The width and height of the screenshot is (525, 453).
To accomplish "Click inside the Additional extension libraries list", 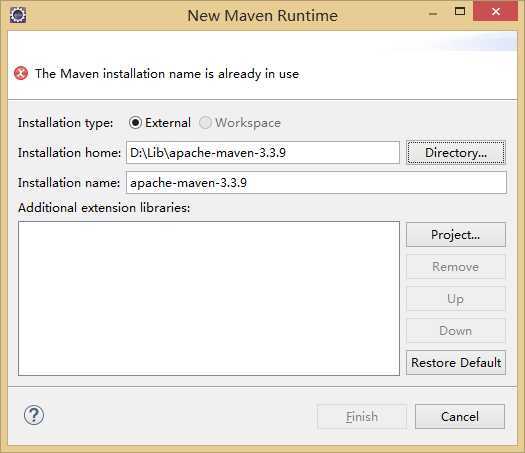I will (209, 298).
